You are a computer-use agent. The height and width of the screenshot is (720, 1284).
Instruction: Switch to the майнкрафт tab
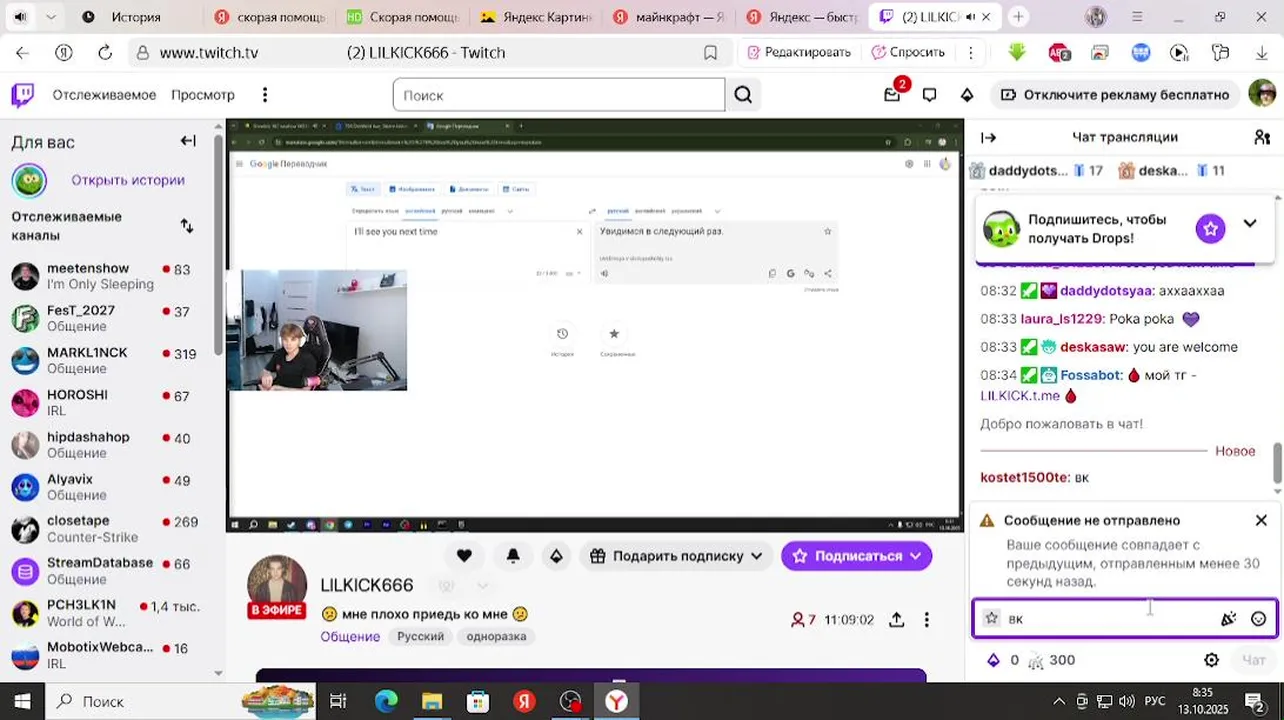tap(668, 17)
